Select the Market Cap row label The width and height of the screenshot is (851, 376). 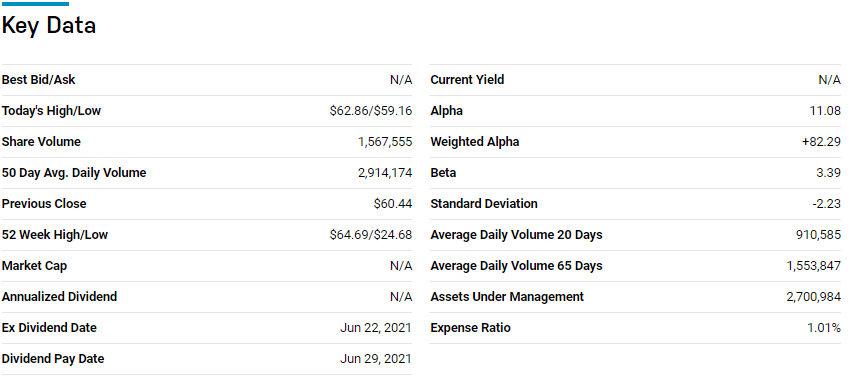35,266
